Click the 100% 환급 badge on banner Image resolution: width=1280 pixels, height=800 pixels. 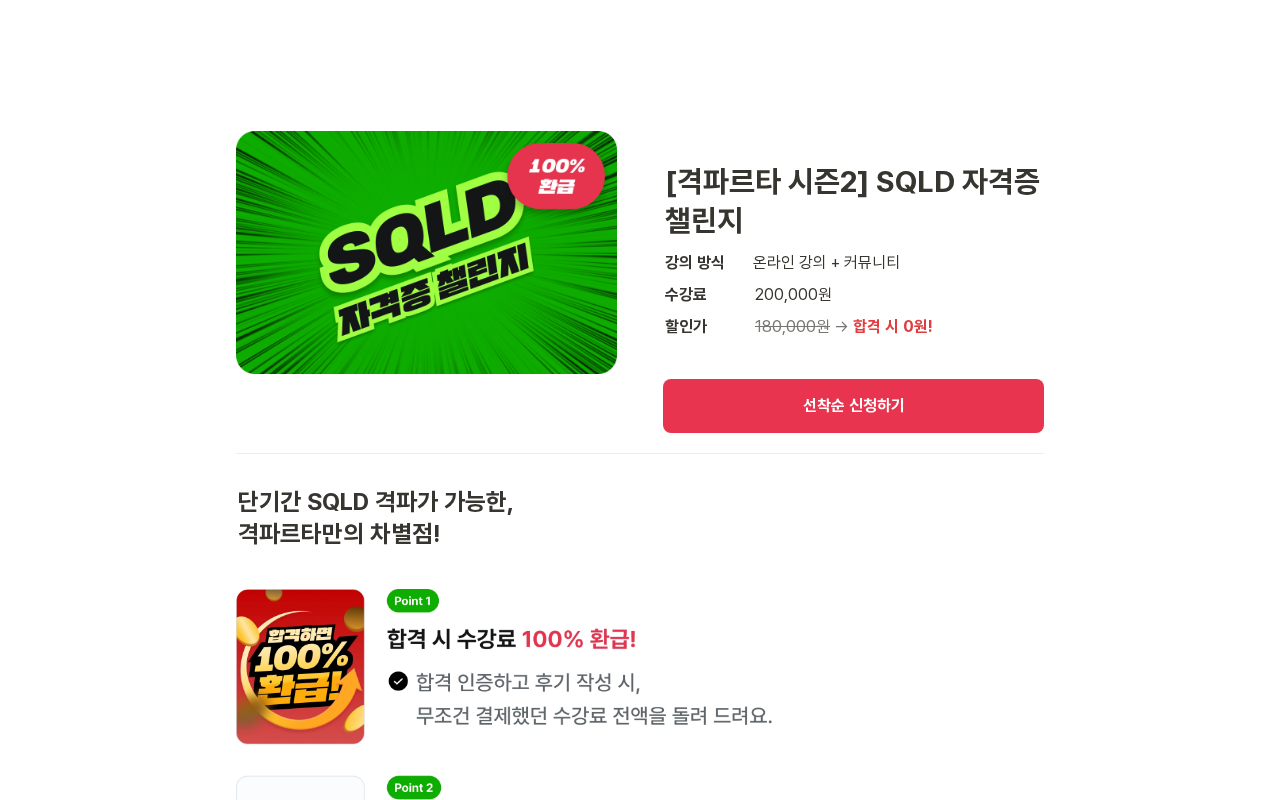(556, 176)
